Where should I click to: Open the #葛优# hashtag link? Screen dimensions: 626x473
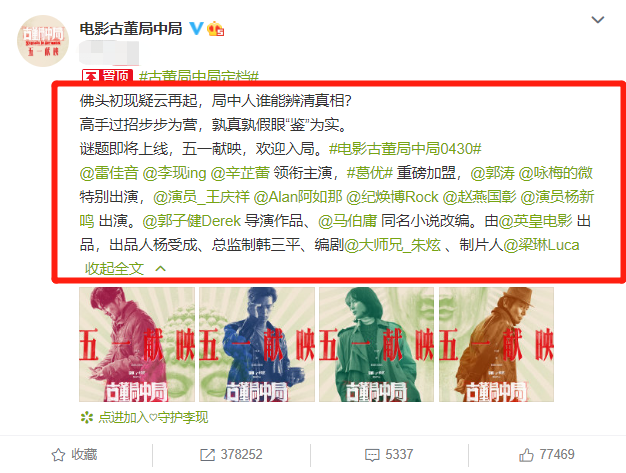[370, 173]
